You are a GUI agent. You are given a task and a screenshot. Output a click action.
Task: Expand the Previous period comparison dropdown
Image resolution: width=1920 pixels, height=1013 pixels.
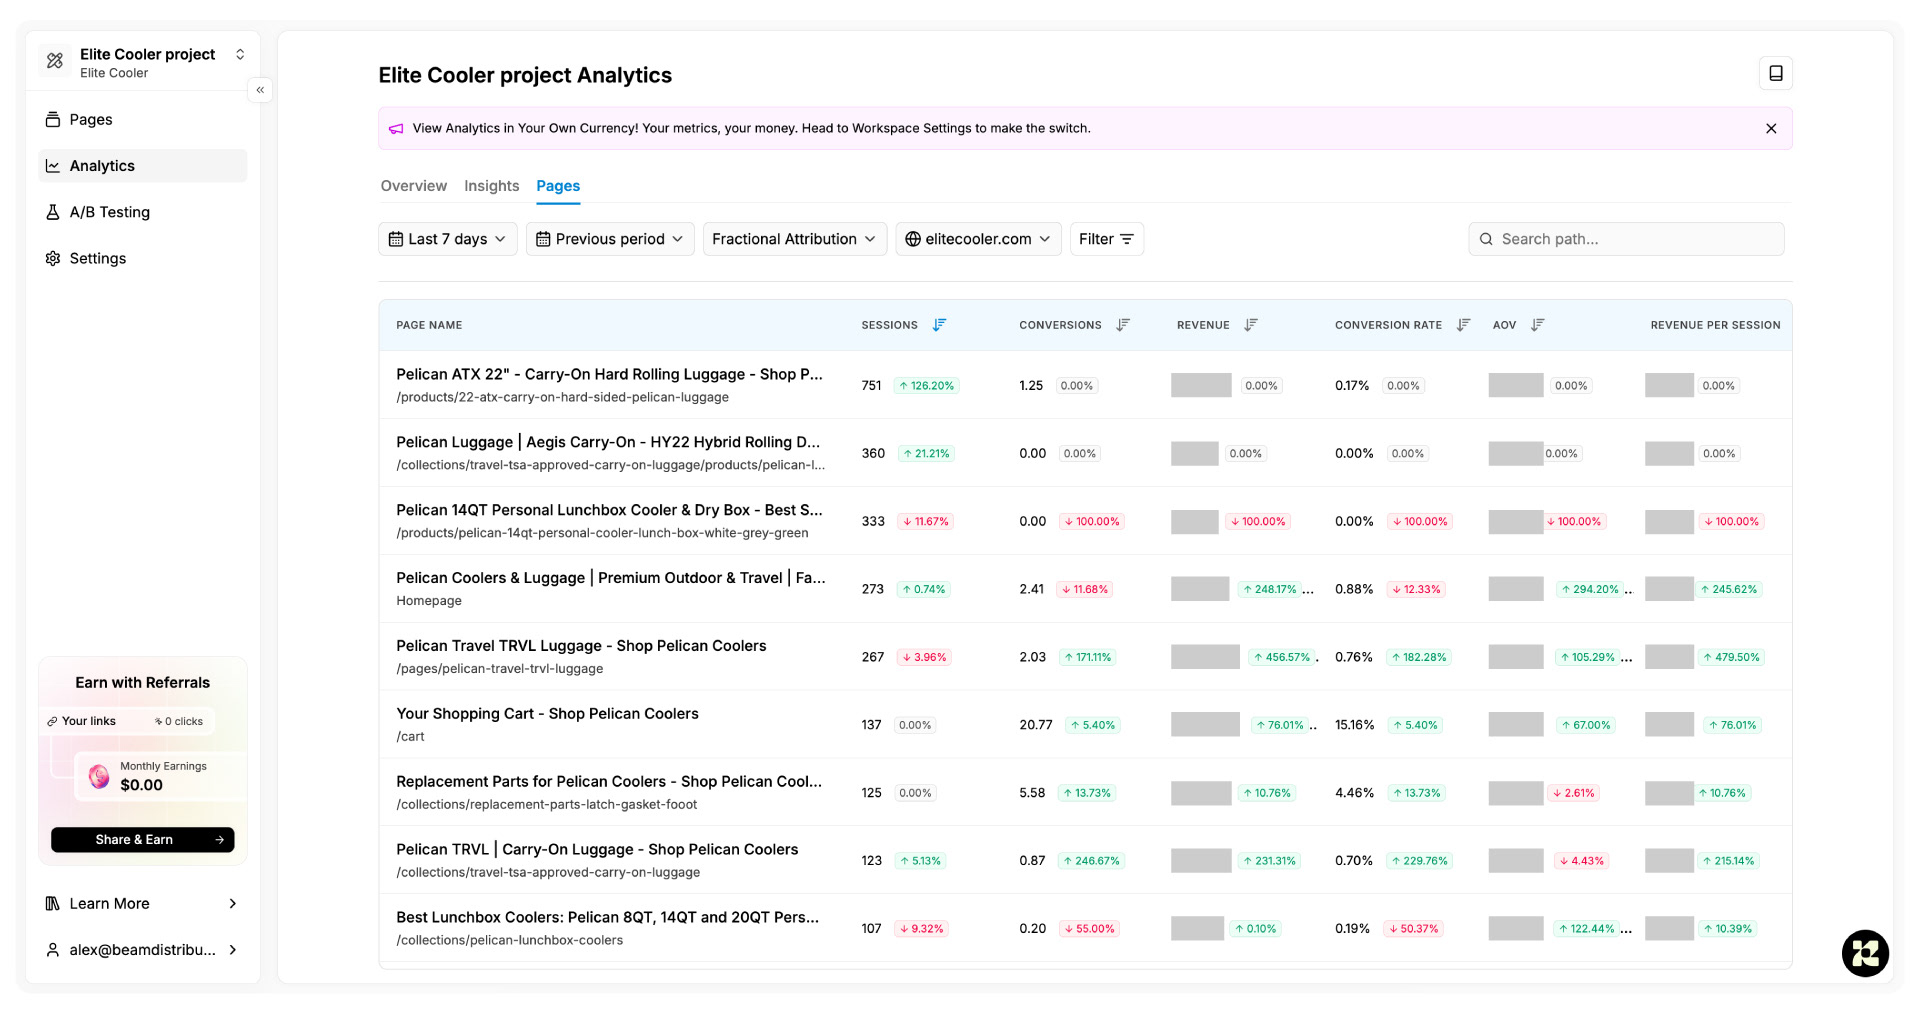(x=609, y=239)
